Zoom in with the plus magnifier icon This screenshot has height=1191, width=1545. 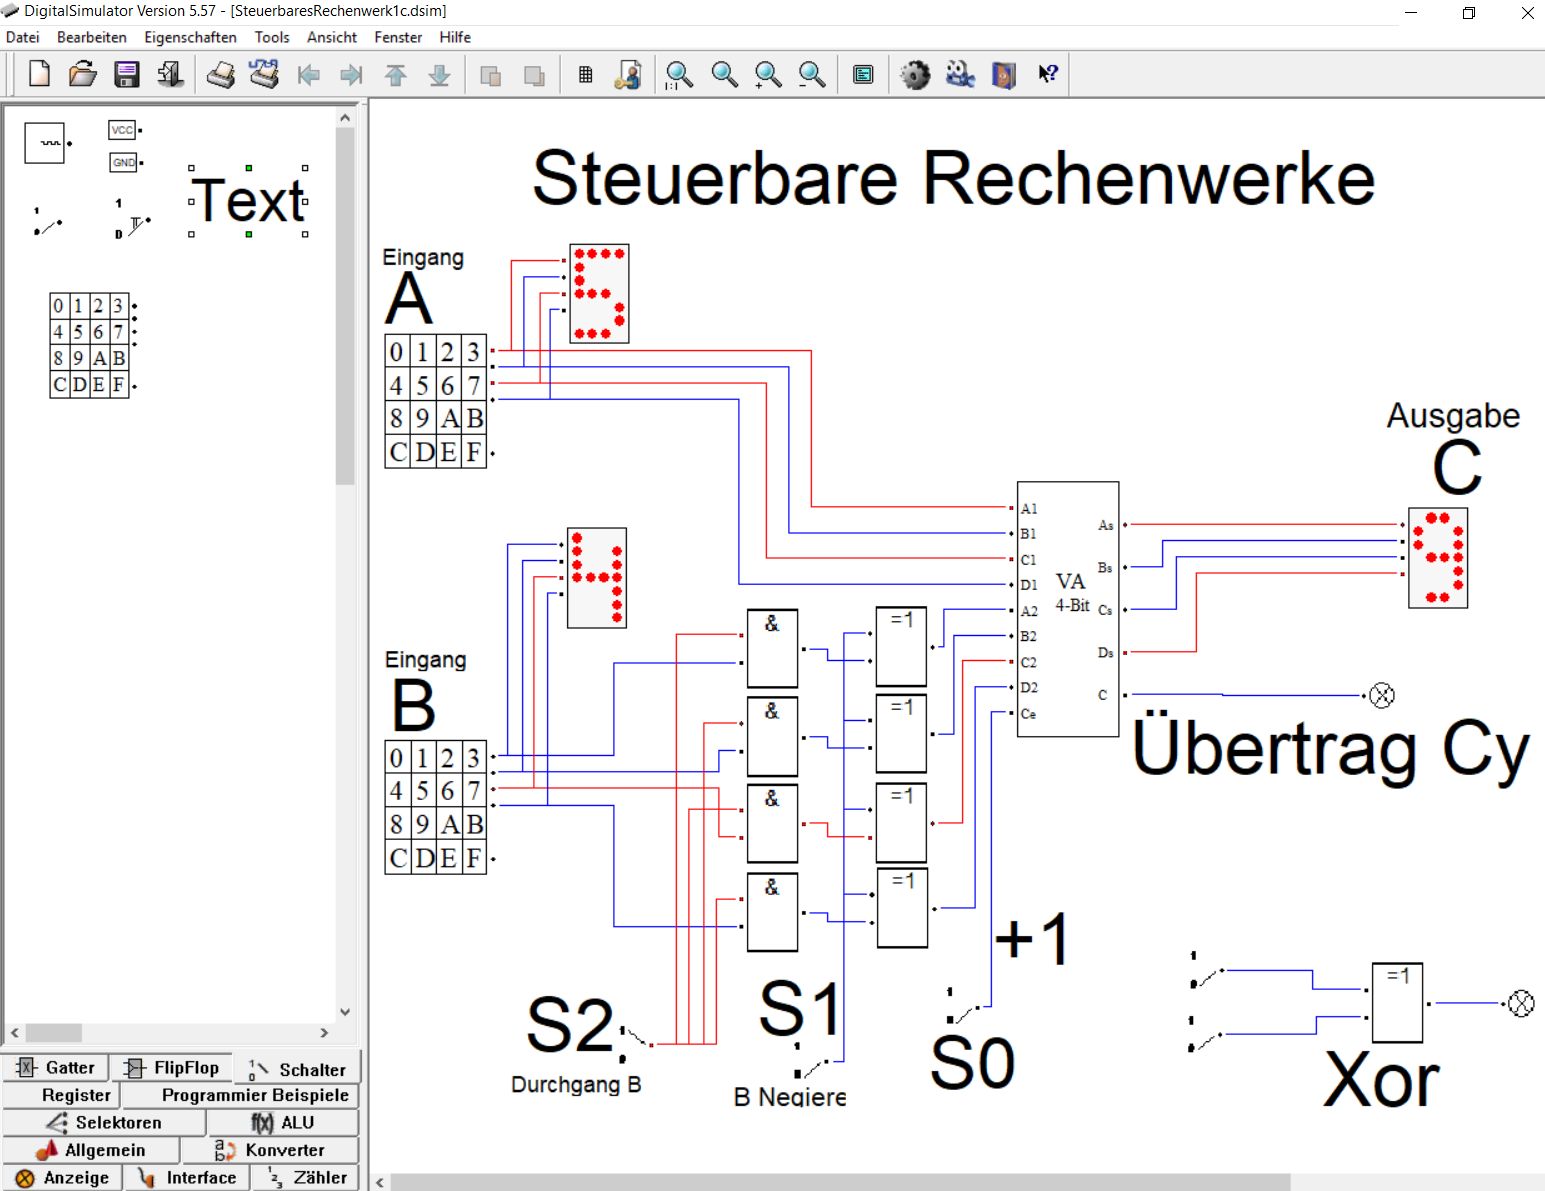768,74
